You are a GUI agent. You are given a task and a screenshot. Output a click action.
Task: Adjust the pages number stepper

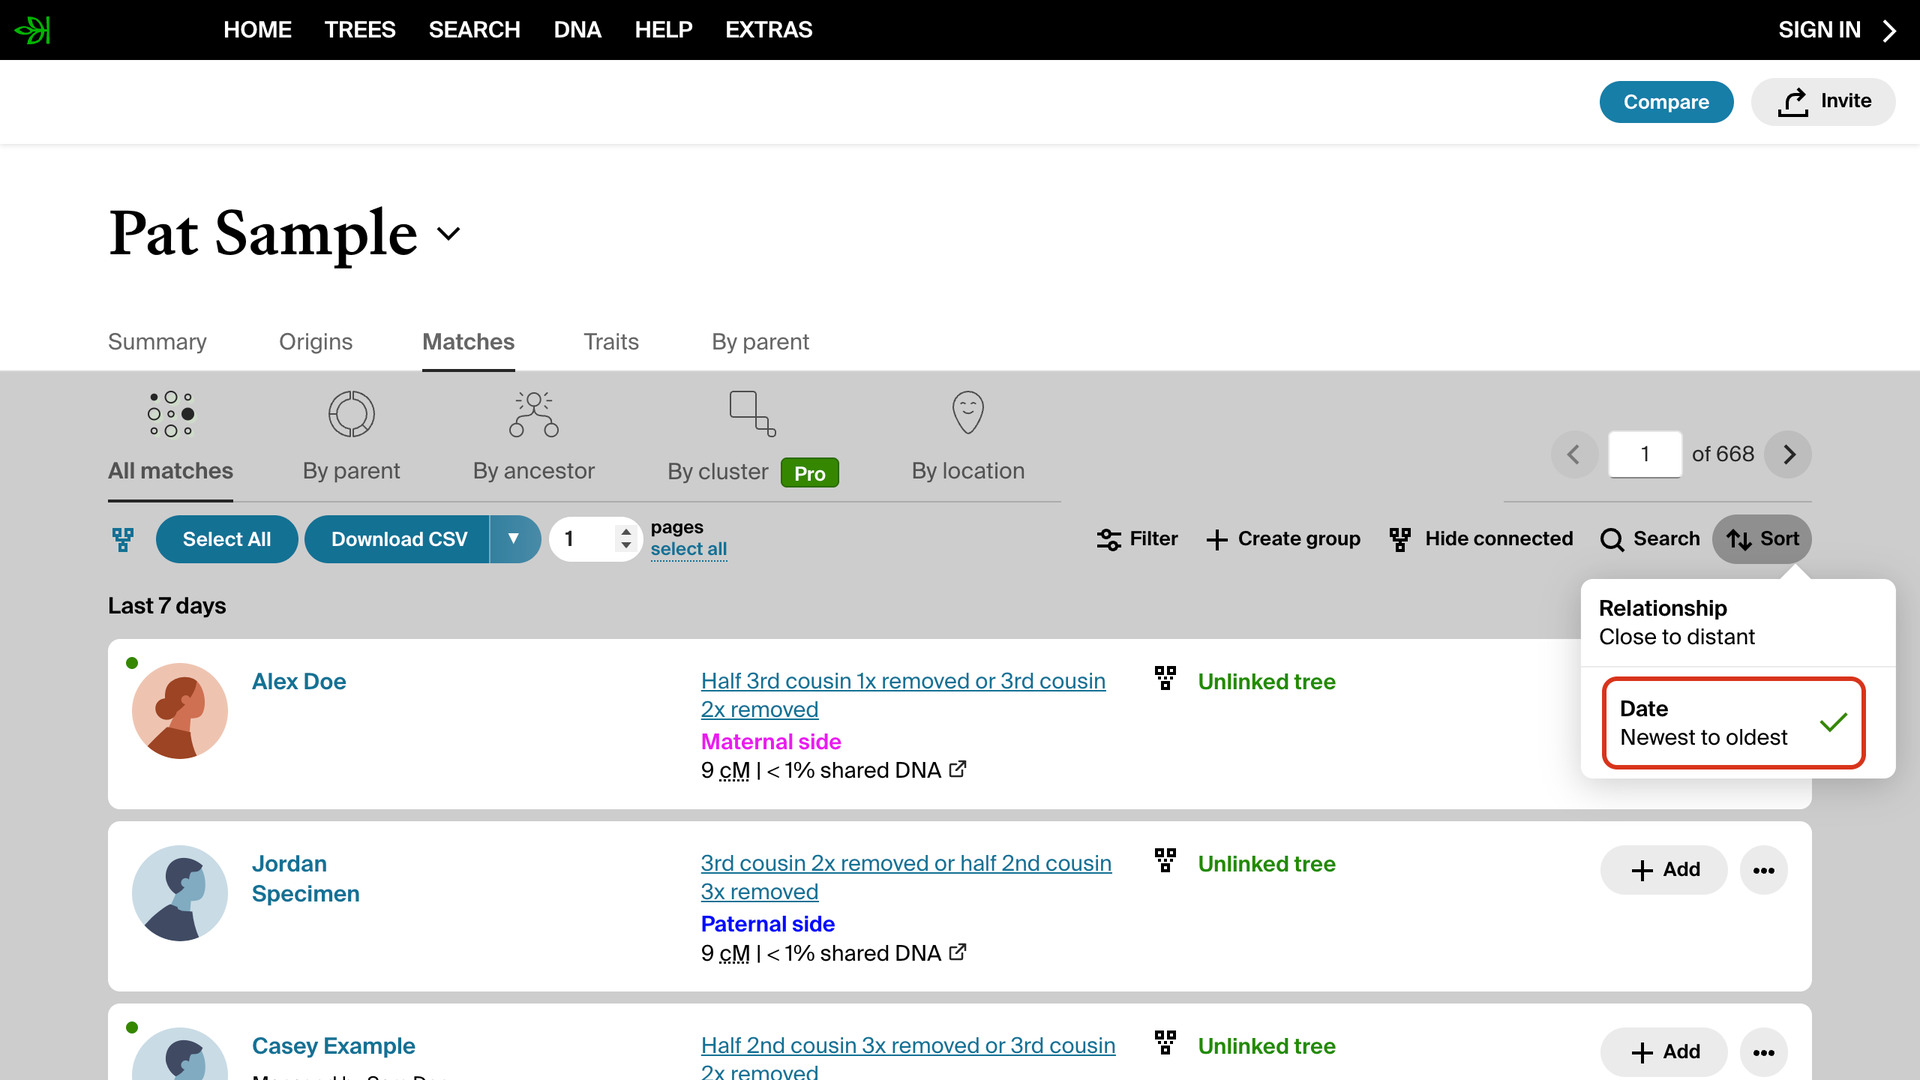point(626,539)
